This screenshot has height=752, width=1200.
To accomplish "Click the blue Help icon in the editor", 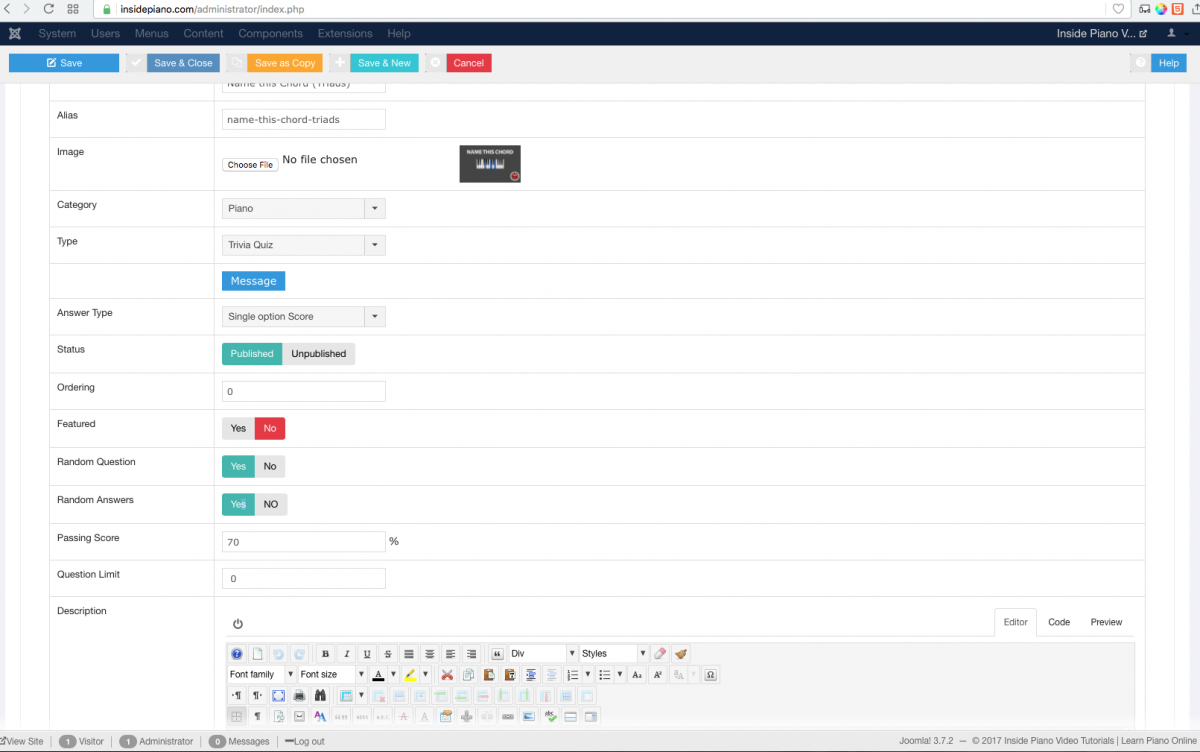I will [x=237, y=654].
